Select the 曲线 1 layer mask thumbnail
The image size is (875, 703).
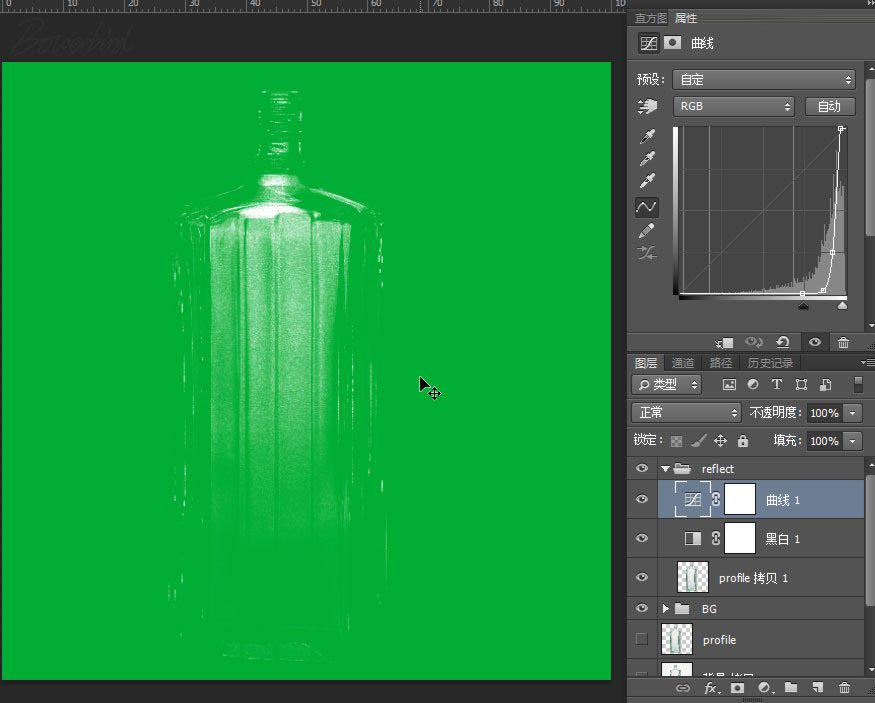pyautogui.click(x=739, y=499)
